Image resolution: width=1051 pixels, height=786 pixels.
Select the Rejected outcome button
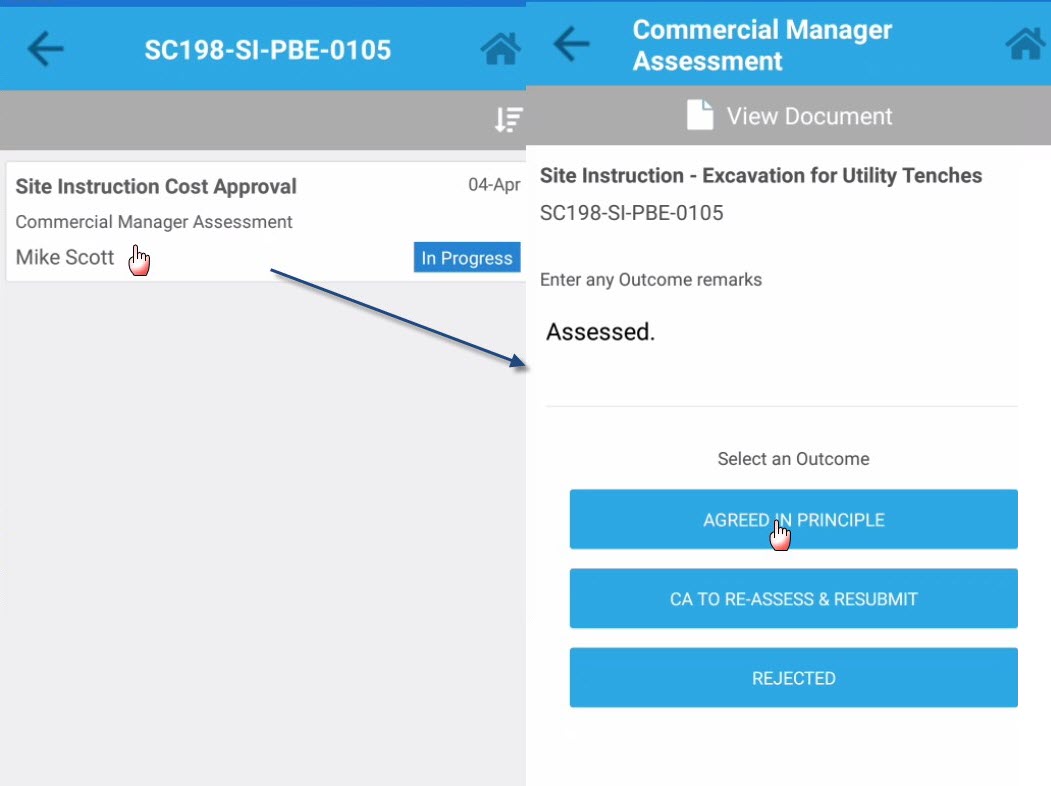[794, 677]
